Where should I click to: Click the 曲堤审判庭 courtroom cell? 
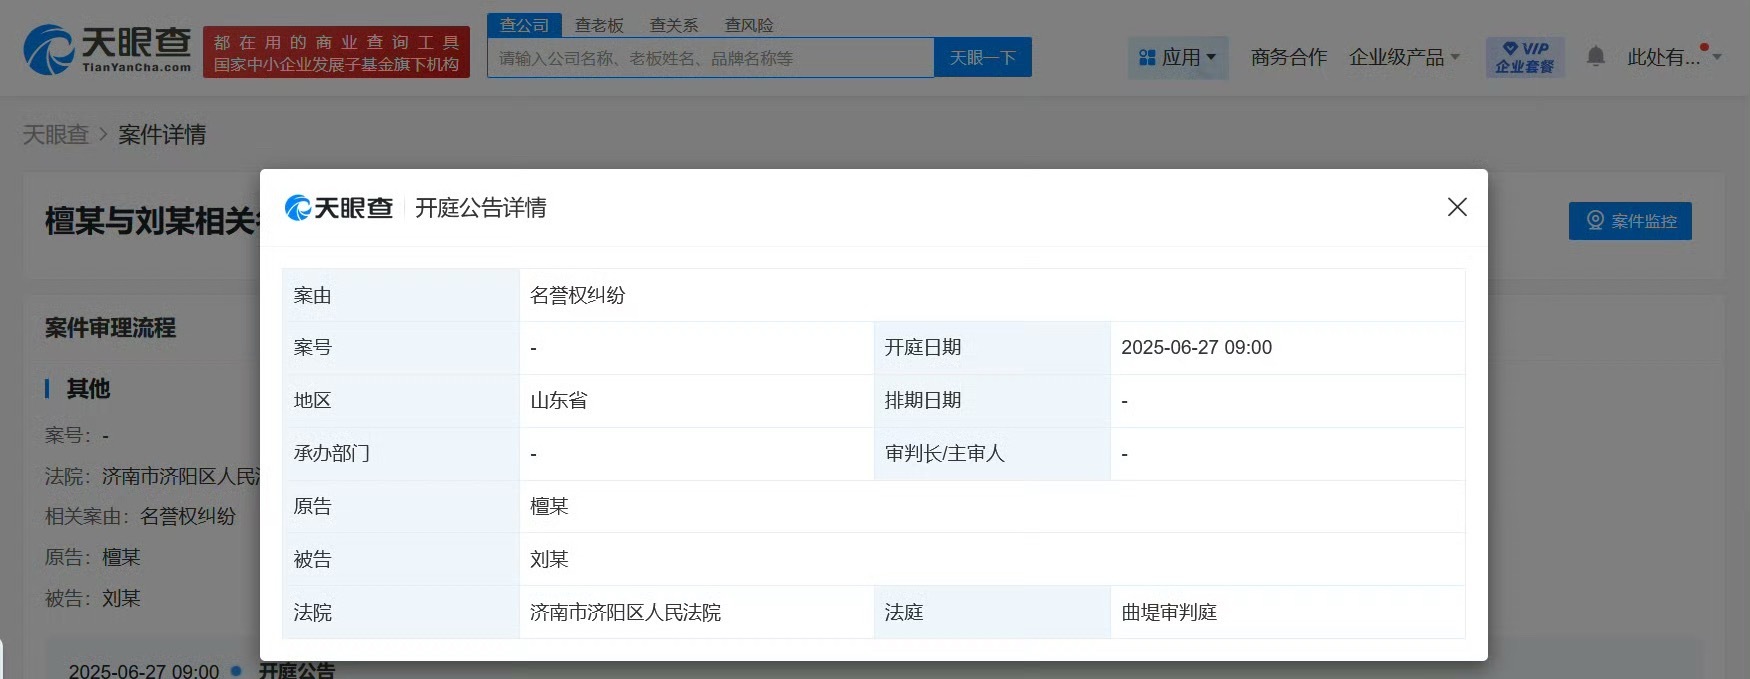click(x=1288, y=612)
